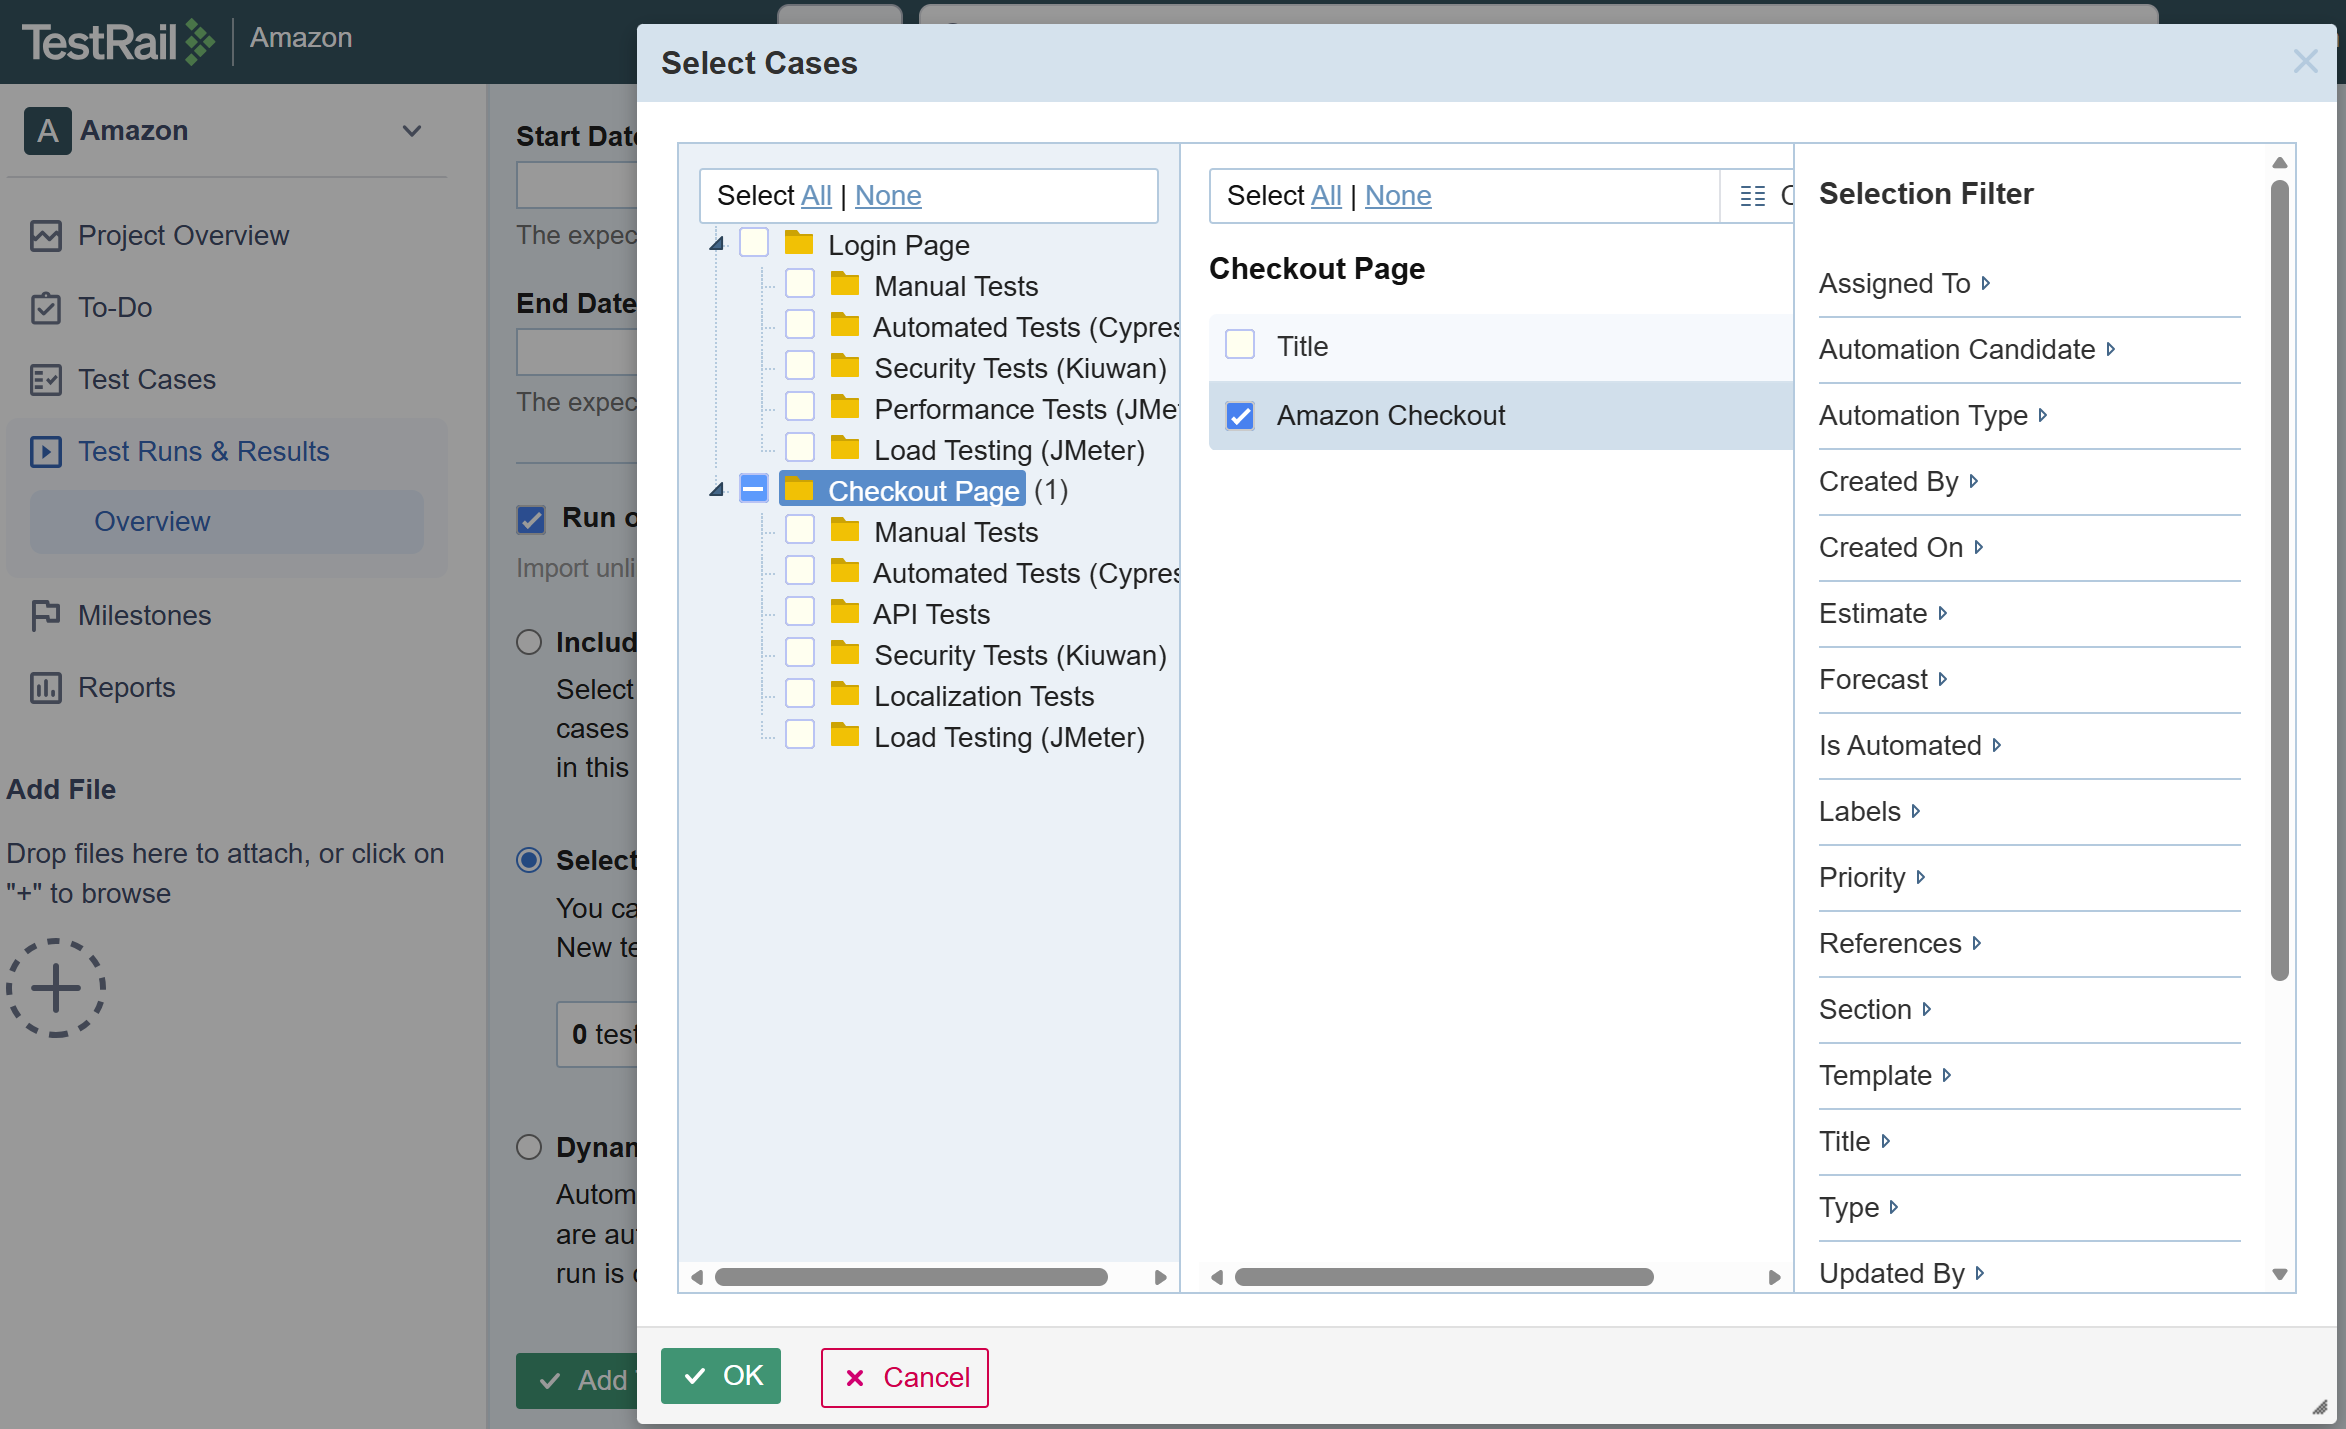Click the columns icon in cases header
2346x1429 pixels.
[x=1752, y=196]
